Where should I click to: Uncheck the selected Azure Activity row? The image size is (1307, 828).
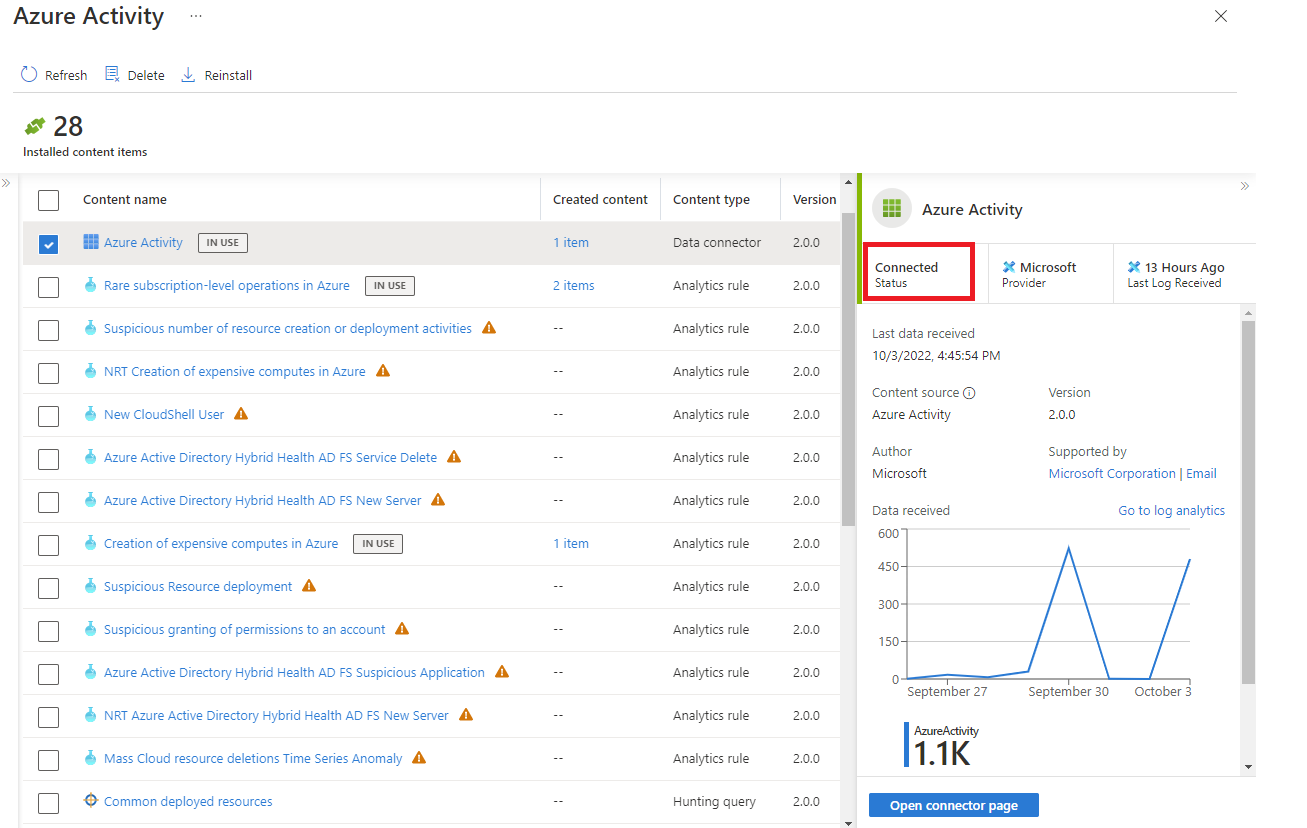coord(48,243)
